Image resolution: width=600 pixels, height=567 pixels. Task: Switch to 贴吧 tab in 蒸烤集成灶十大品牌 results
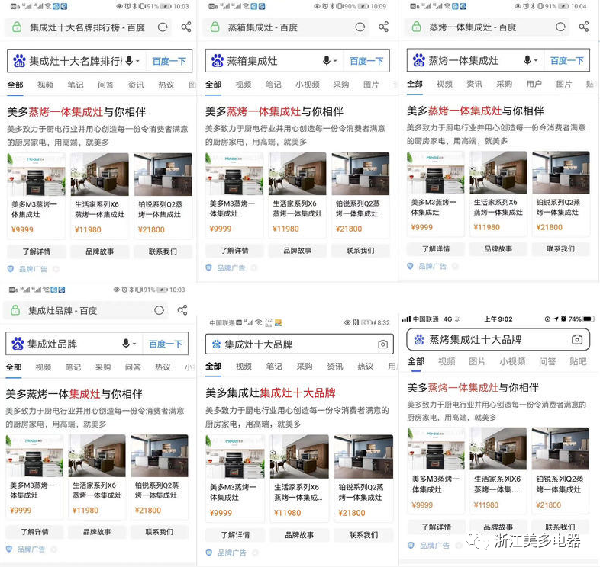[577, 361]
